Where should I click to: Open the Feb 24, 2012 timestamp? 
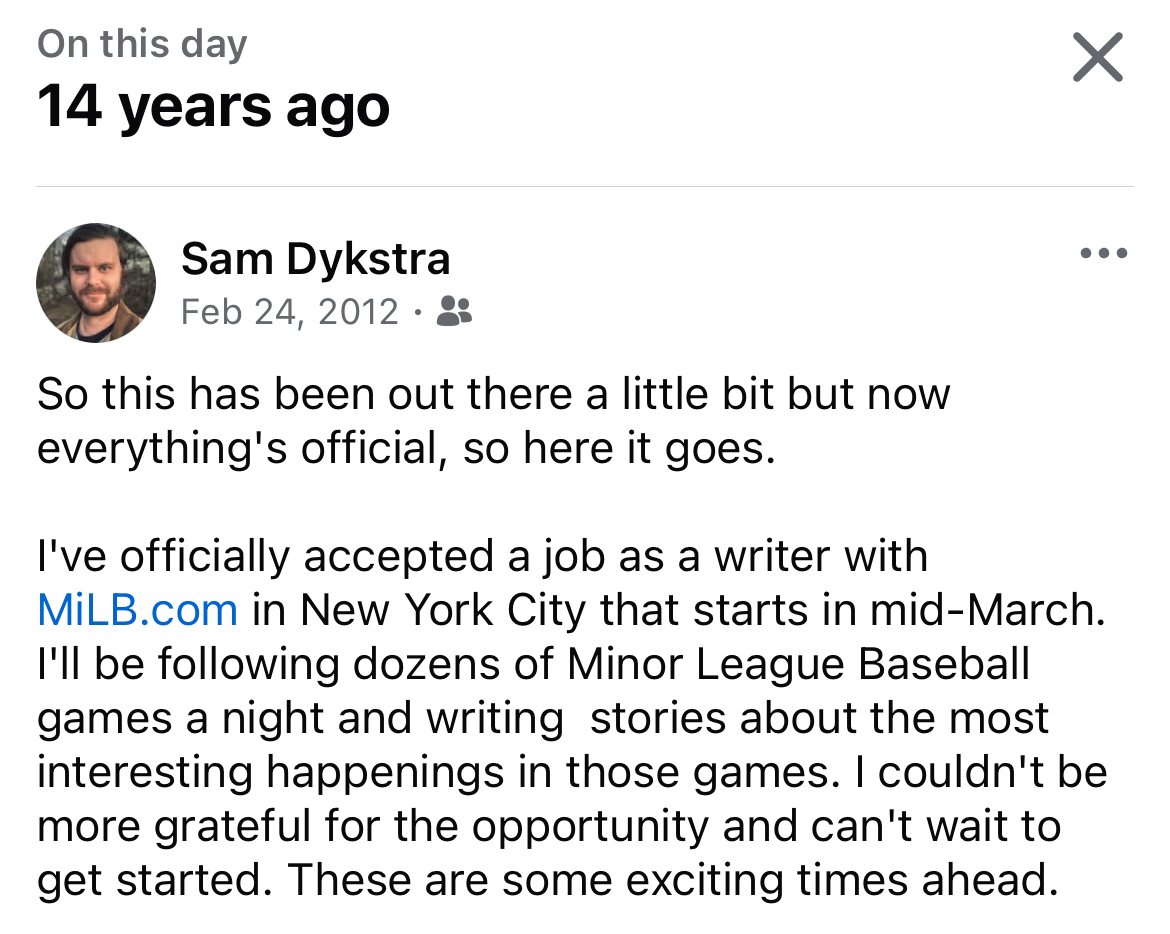click(290, 312)
